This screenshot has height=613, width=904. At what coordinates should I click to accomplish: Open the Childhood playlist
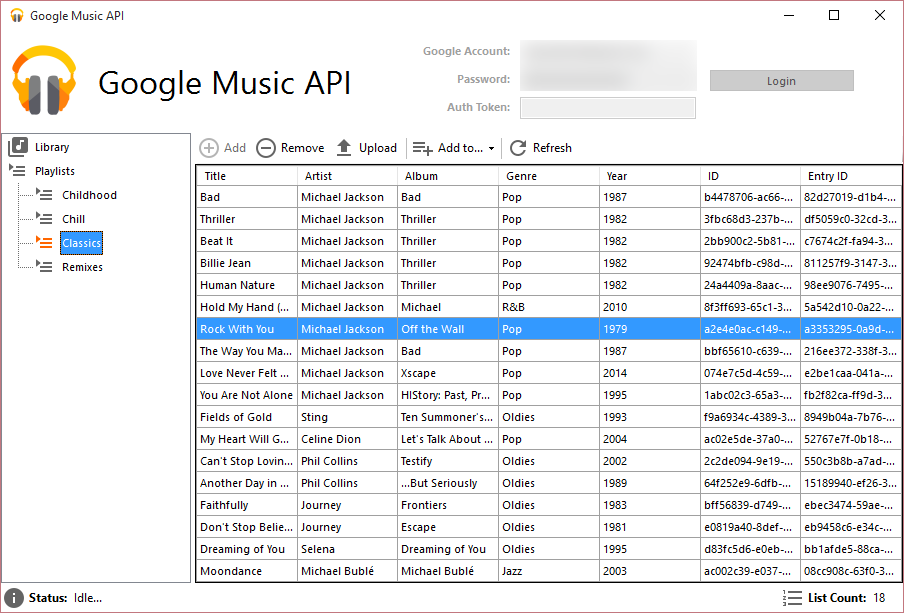tap(89, 195)
